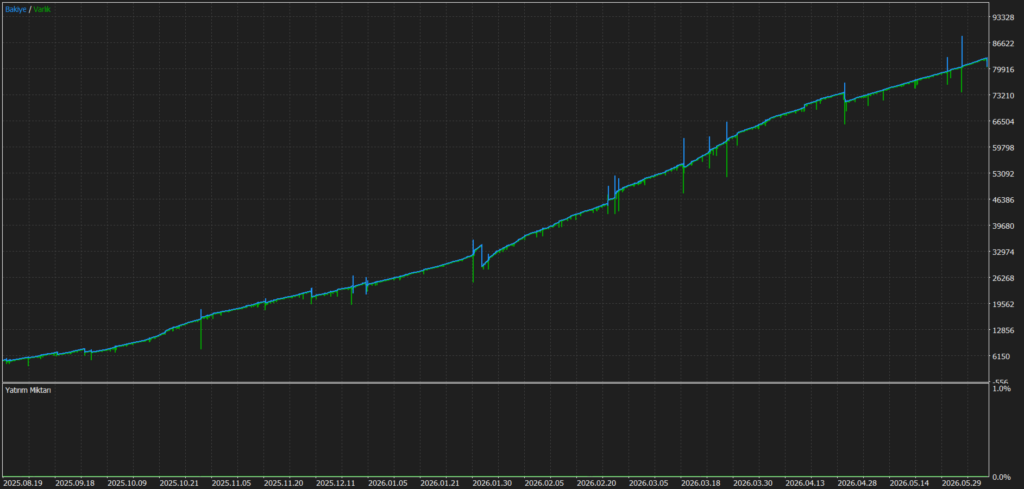Click the 1.0% label on the lower panel
The width and height of the screenshot is (1024, 489).
(1001, 388)
